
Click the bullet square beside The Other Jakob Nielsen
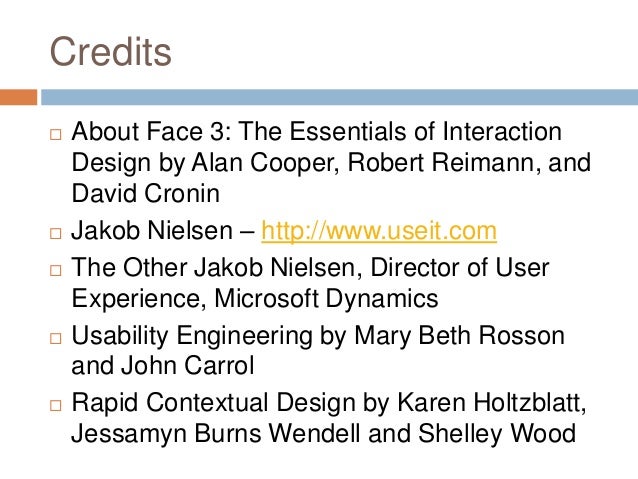56,270
